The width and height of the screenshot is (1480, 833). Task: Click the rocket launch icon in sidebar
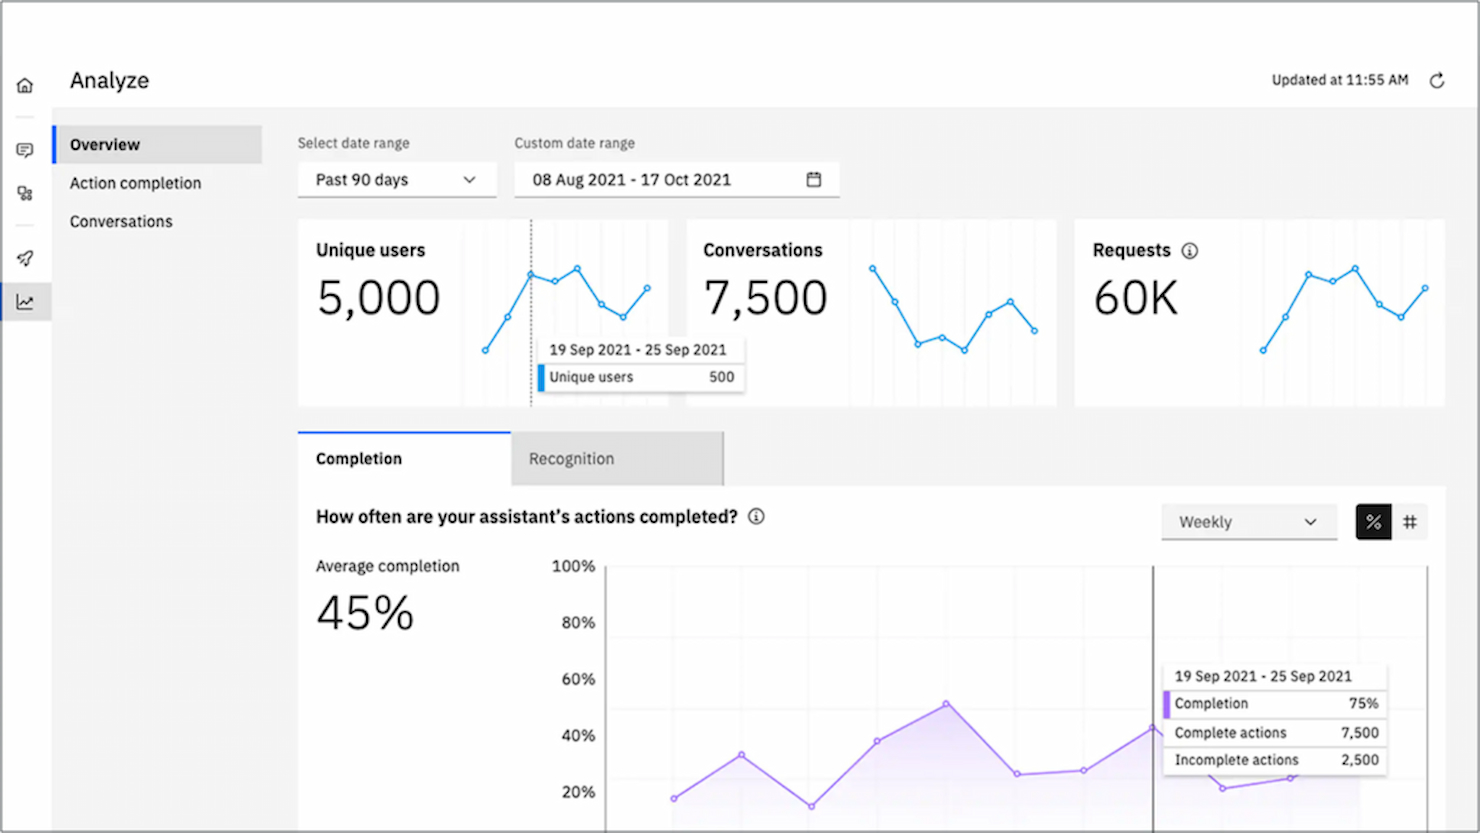click(x=24, y=257)
